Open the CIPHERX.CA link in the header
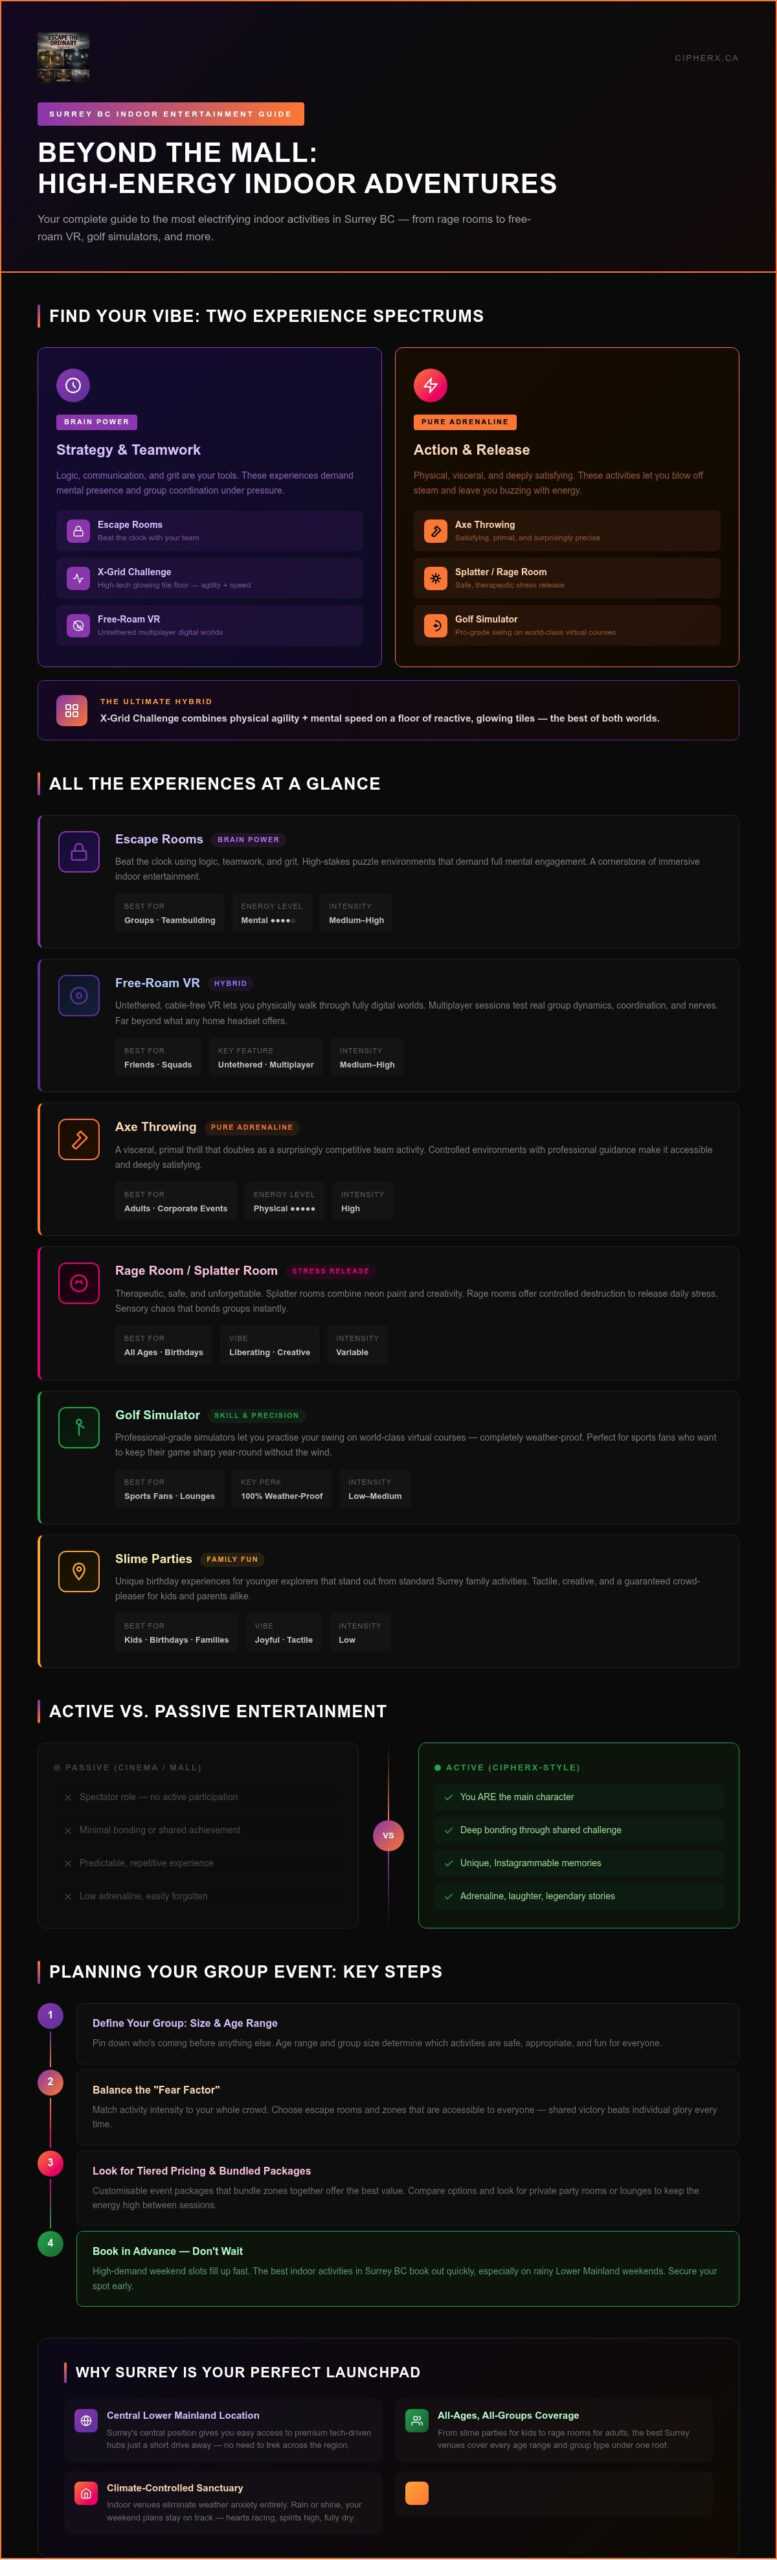 coord(706,58)
